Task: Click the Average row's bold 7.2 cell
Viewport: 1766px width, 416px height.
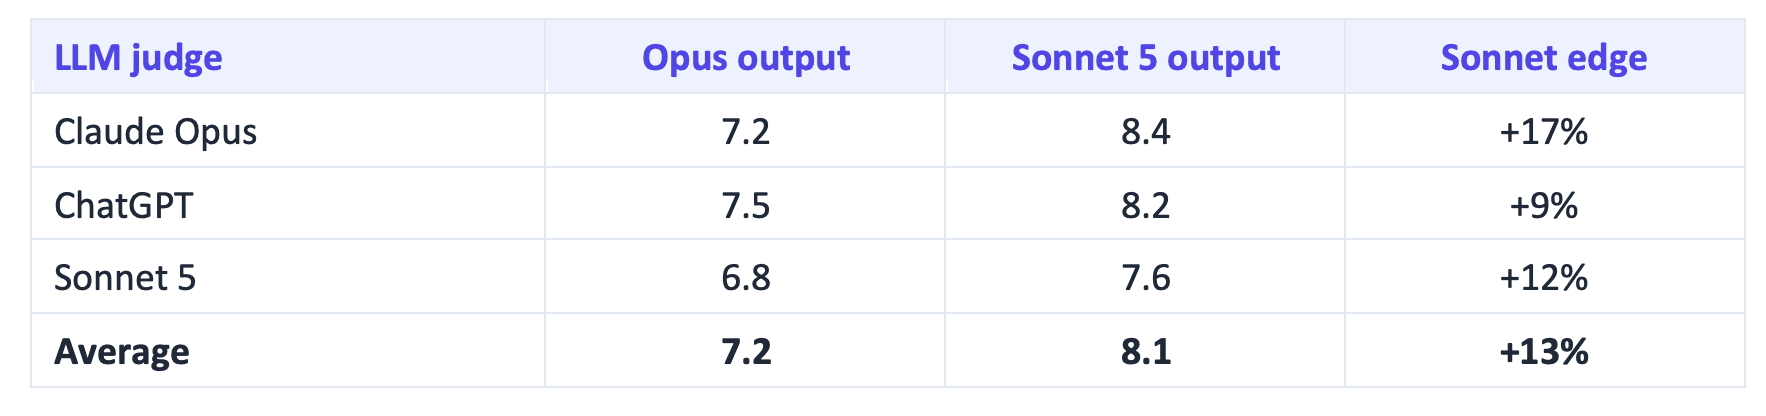Action: (x=746, y=351)
